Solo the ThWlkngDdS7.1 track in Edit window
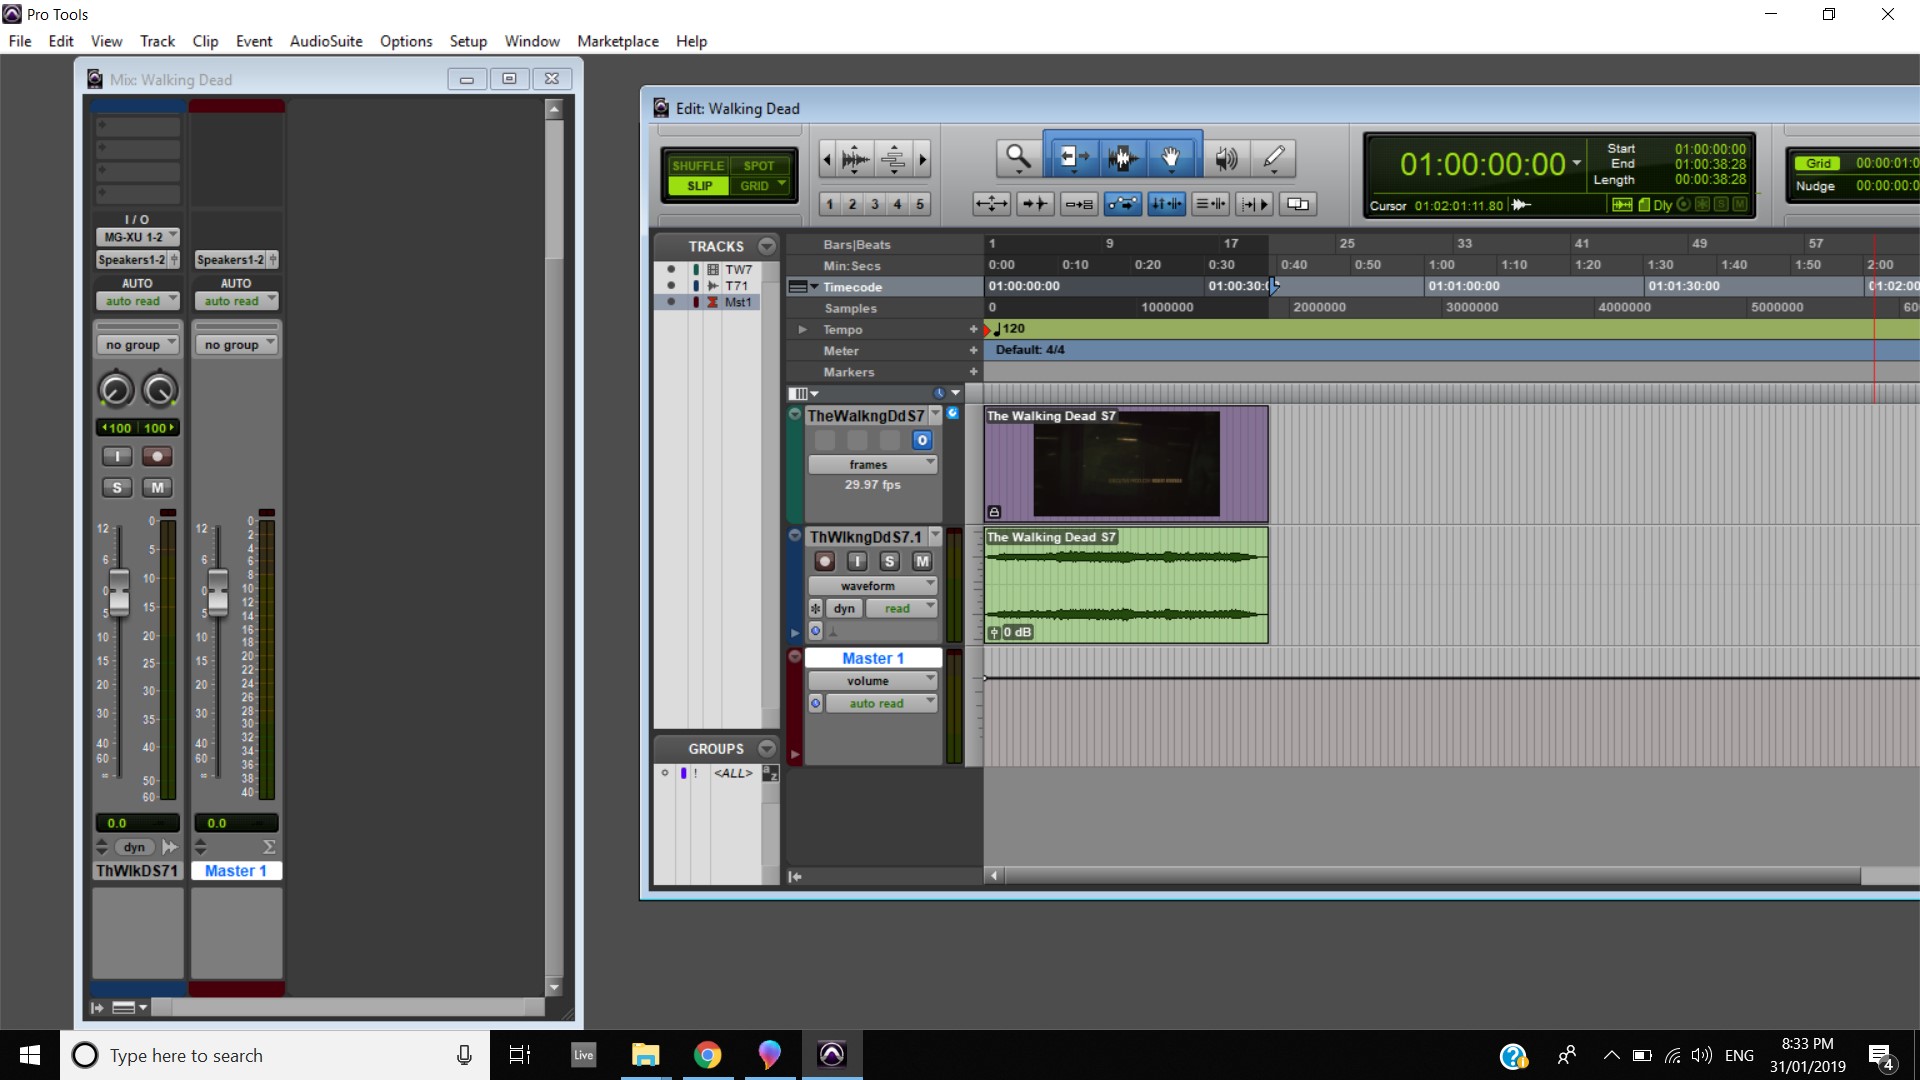Image resolution: width=1920 pixels, height=1080 pixels. tap(889, 562)
